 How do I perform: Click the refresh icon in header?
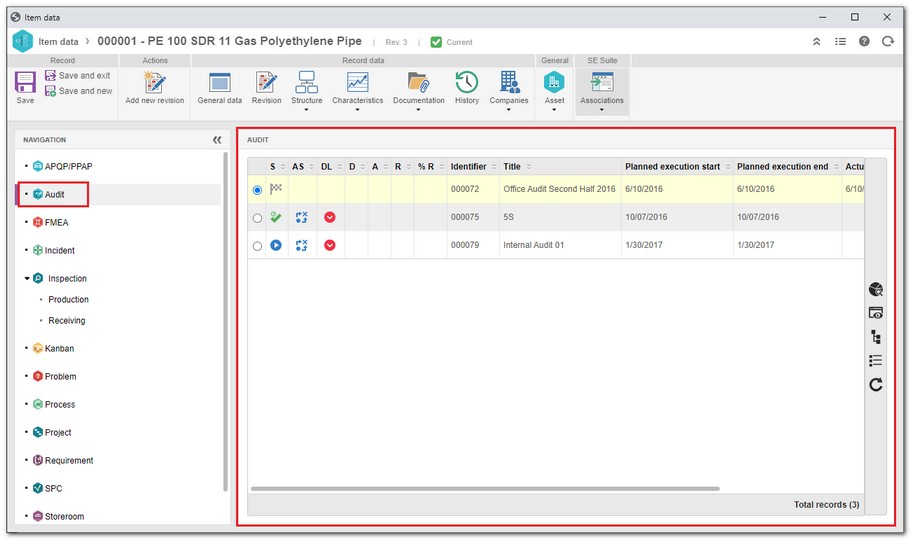coord(888,41)
